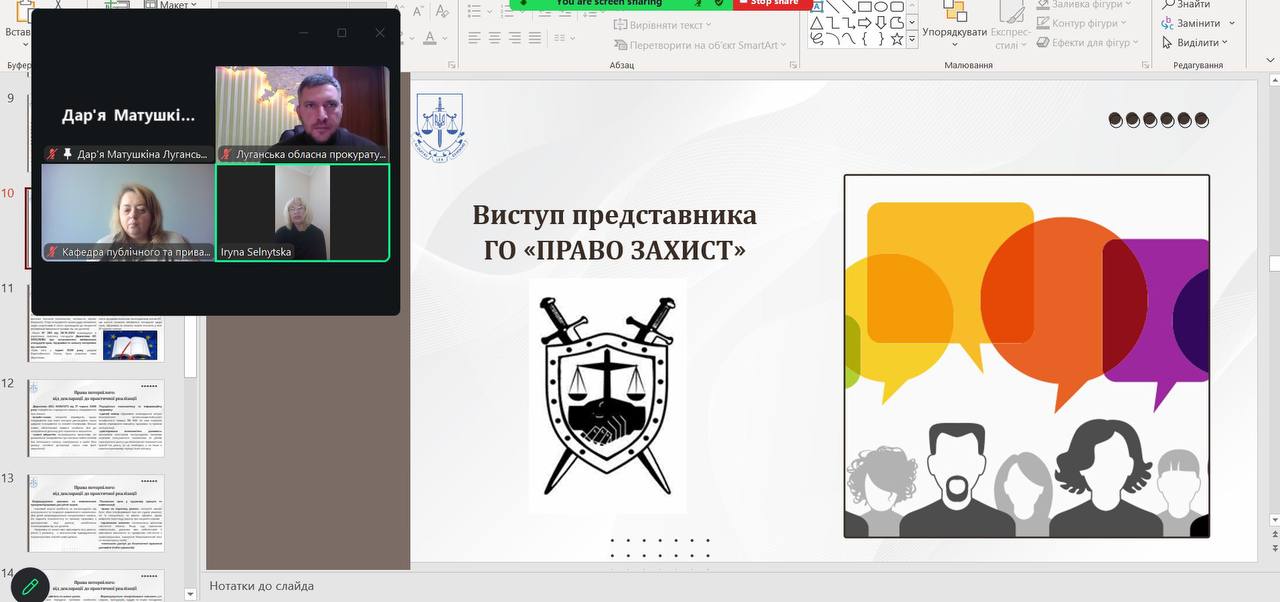Align text right in Абзац group

point(515,38)
